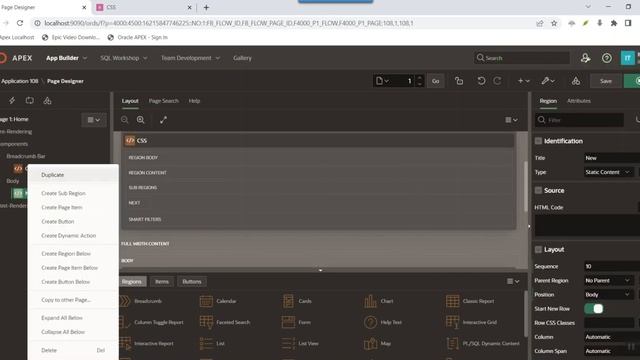Expand the Layout pane to full size
This screenshot has width=640, height=360.
click(x=163, y=120)
